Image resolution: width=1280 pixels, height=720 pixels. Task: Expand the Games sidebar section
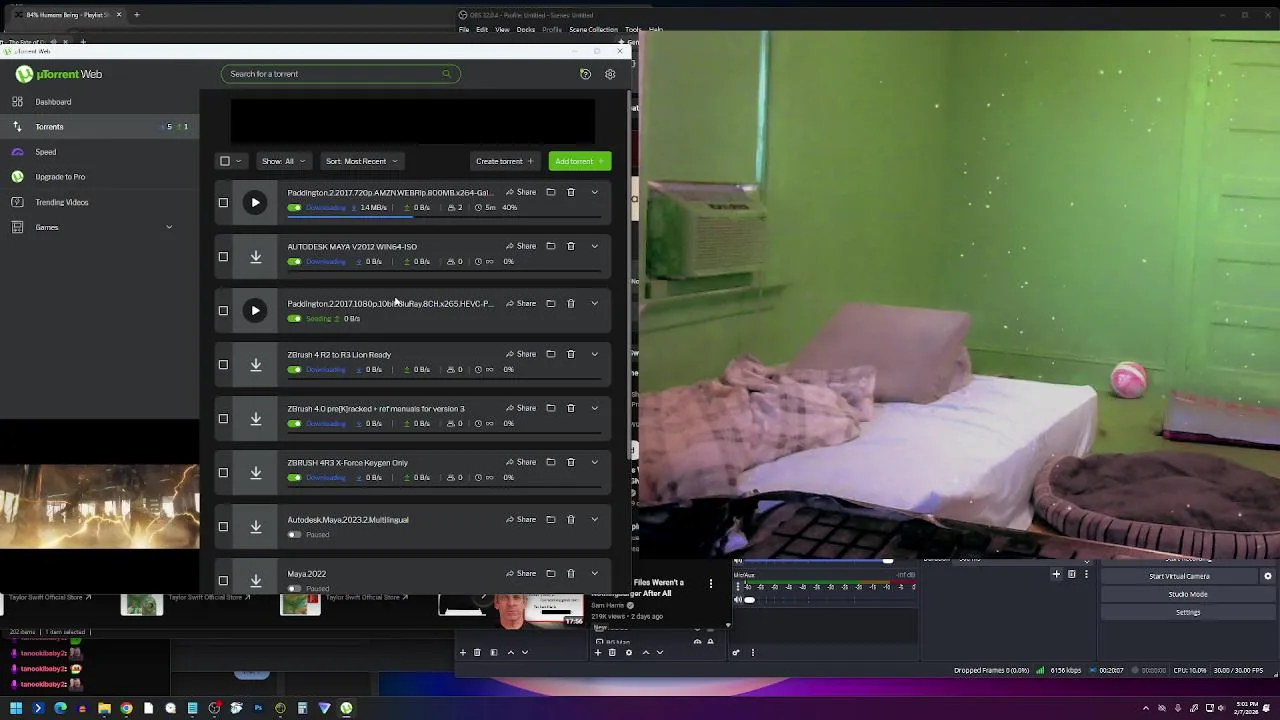click(x=169, y=227)
